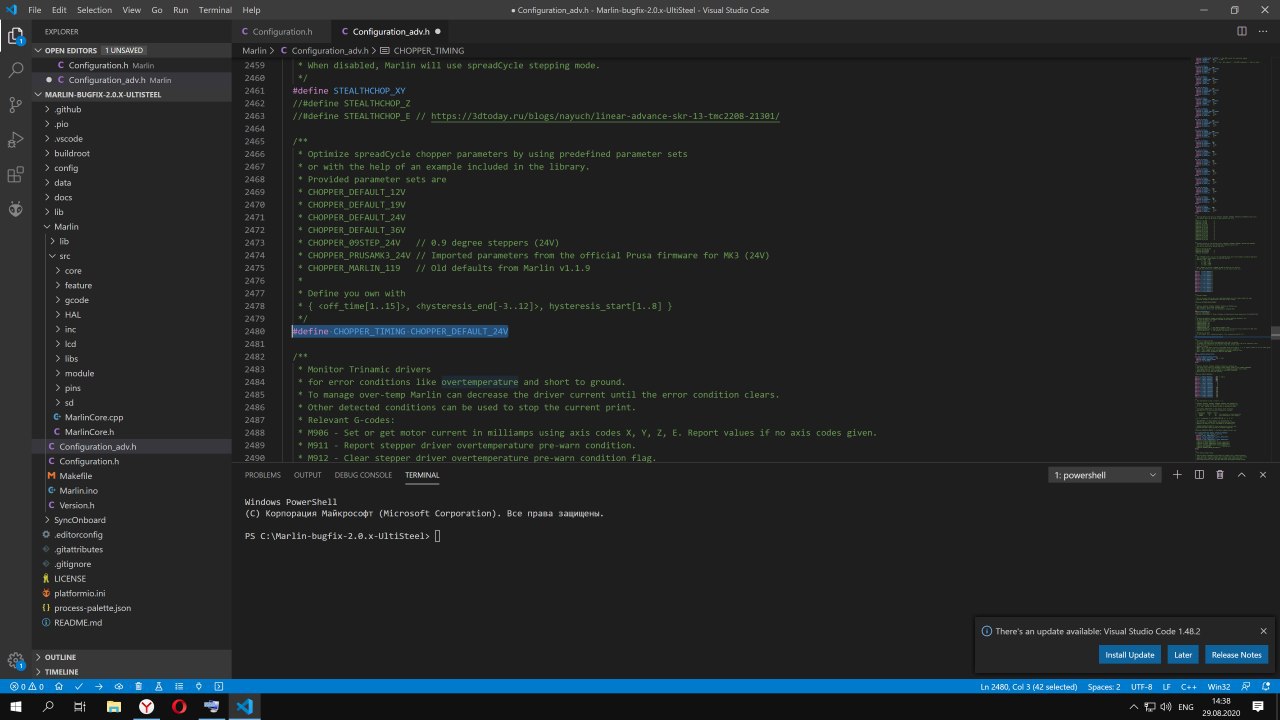This screenshot has width=1280, height=720.
Task: Switch to the PROBLEMS panel tab
Action: (x=263, y=475)
